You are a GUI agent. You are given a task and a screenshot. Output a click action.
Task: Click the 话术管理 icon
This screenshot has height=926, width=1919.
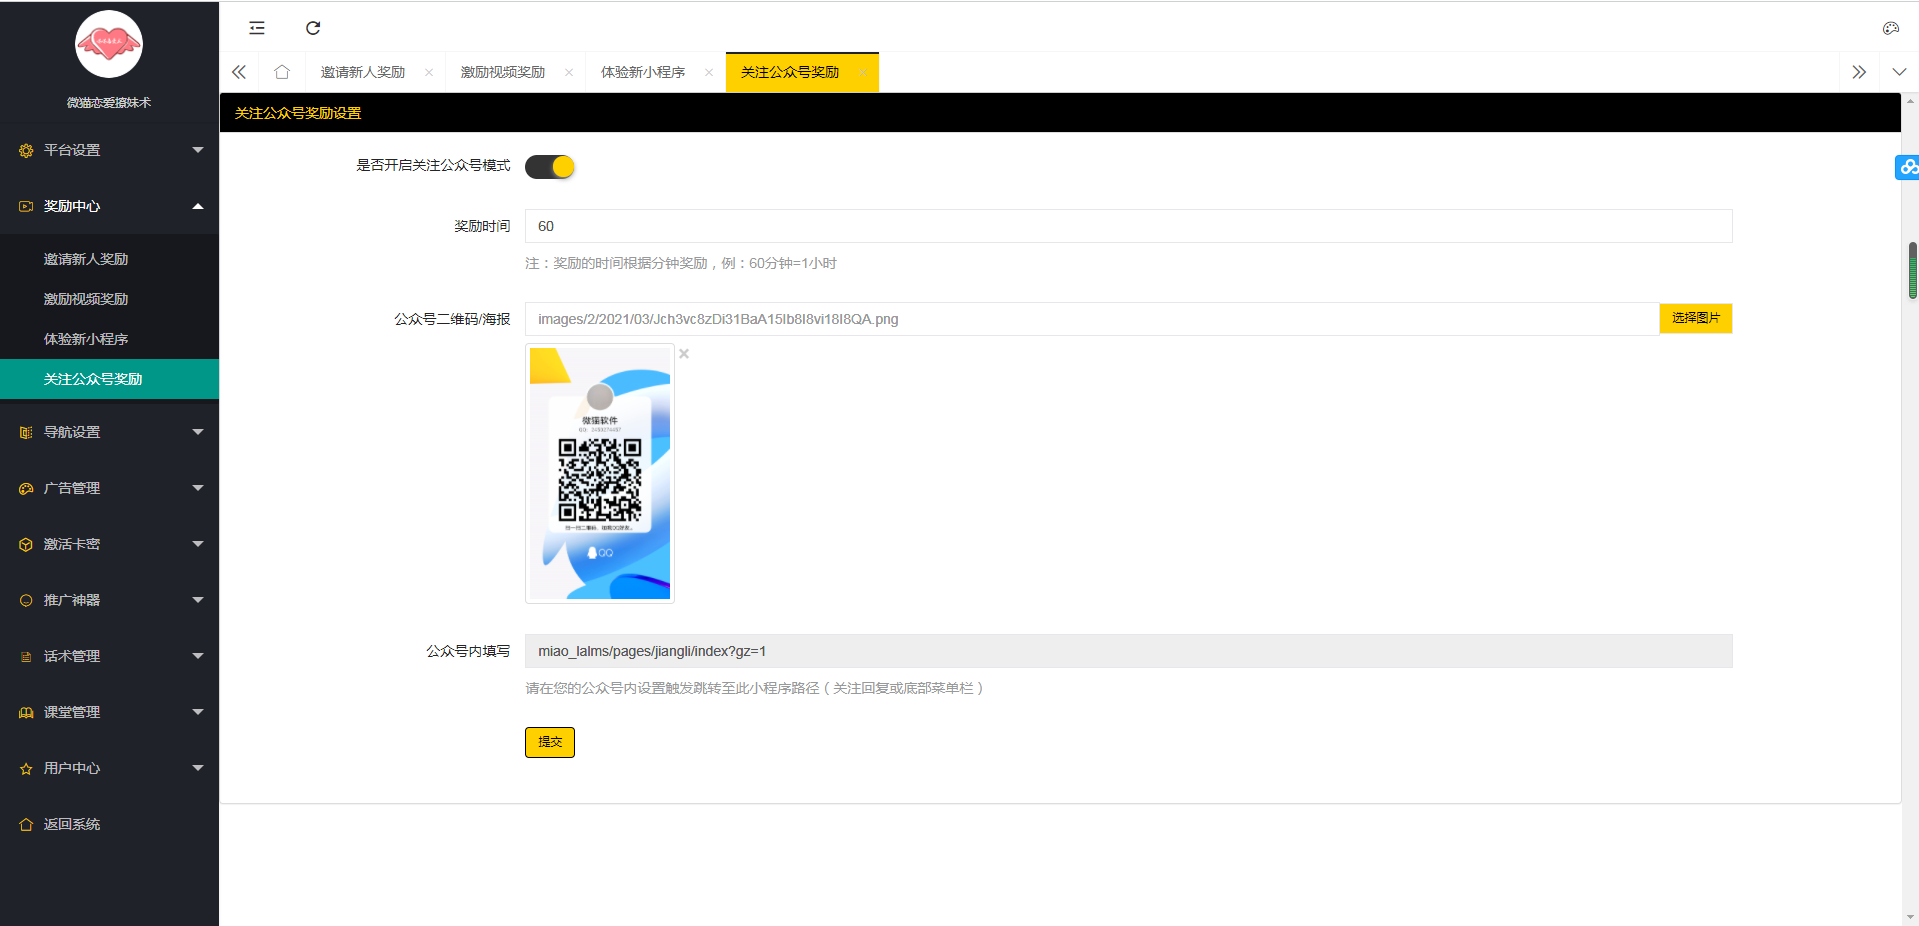pos(26,657)
